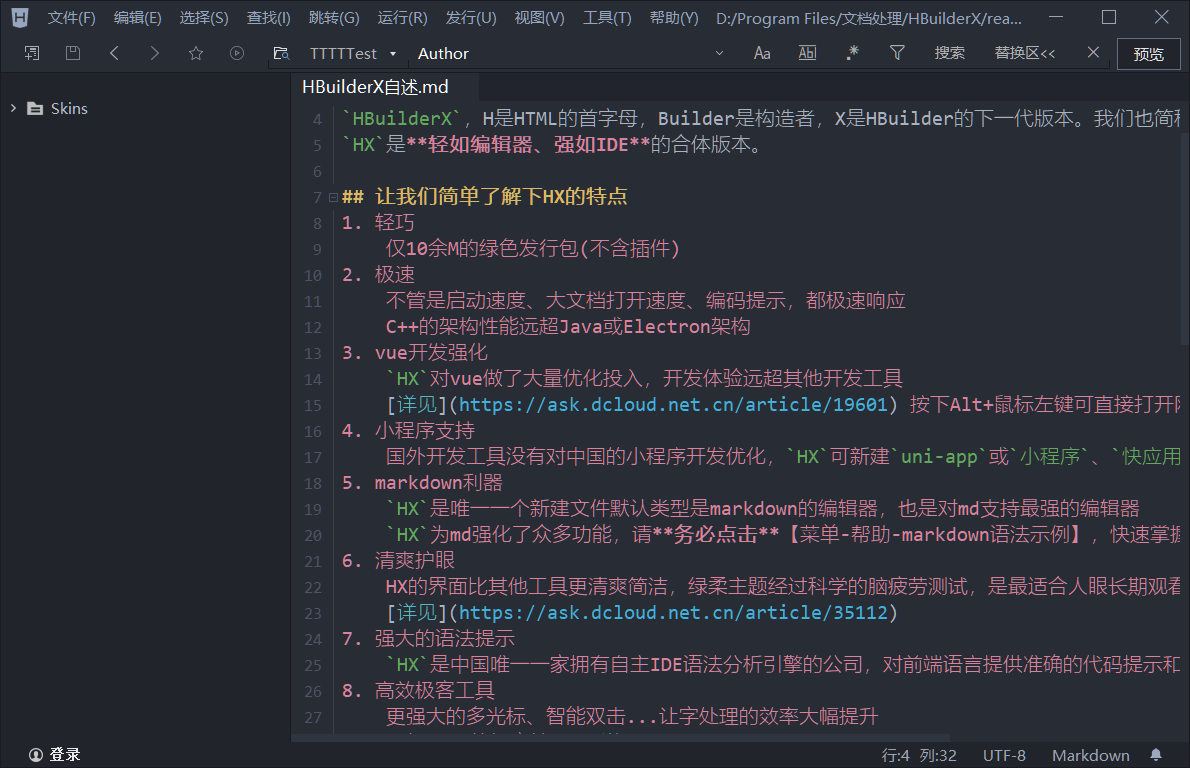Go forward with the right arrow
This screenshot has width=1190, height=768.
[155, 53]
